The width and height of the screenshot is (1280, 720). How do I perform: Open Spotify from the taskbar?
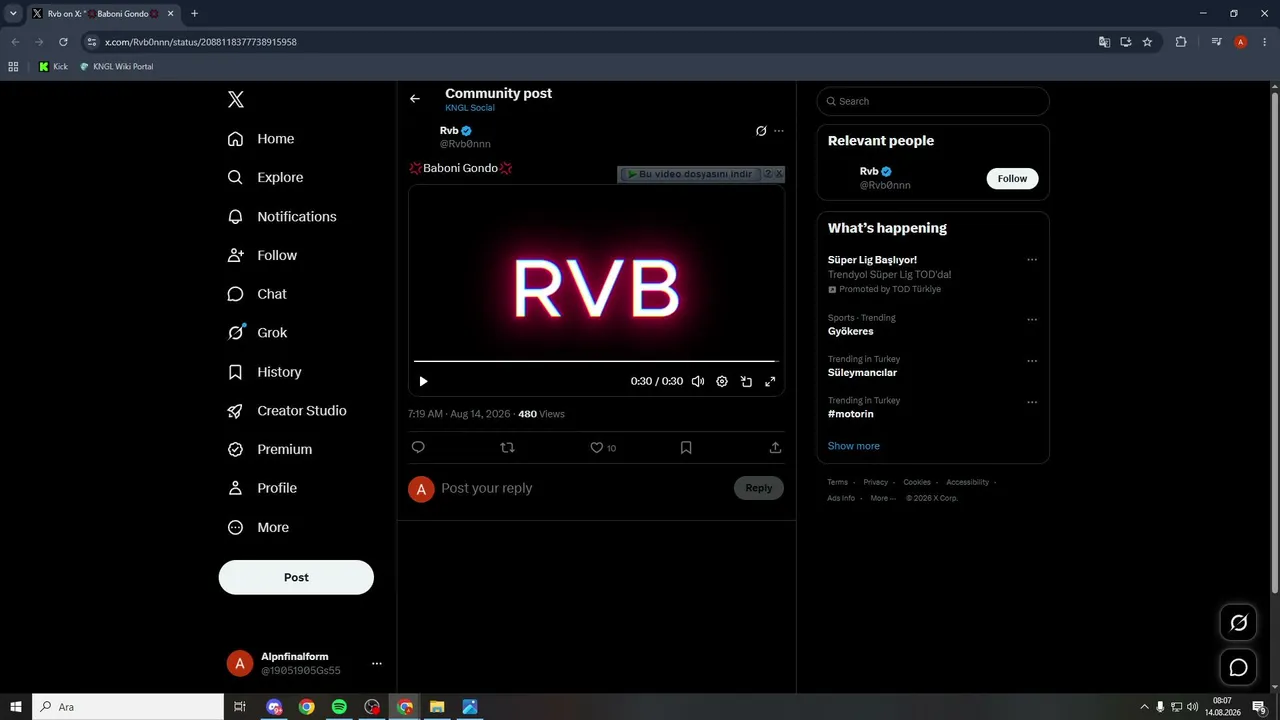click(x=339, y=707)
